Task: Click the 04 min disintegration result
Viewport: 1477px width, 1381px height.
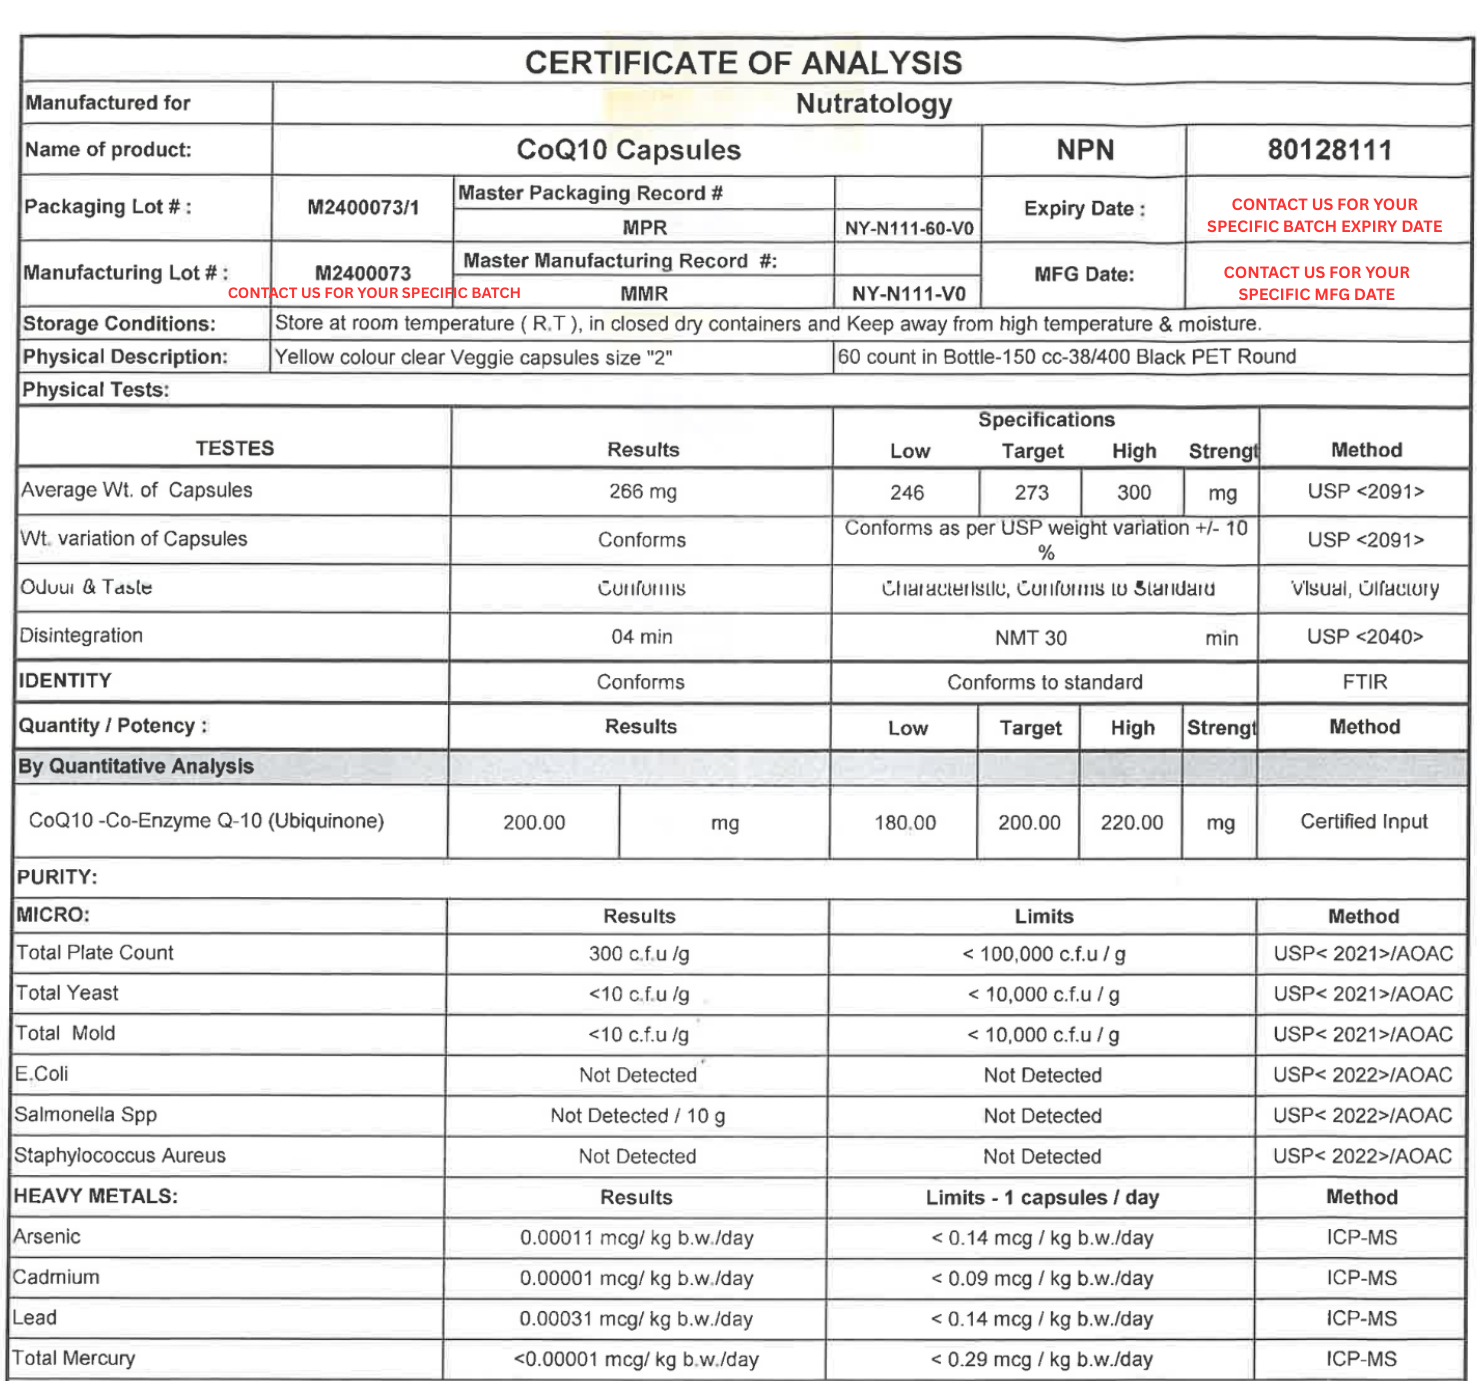Action: coord(641,637)
